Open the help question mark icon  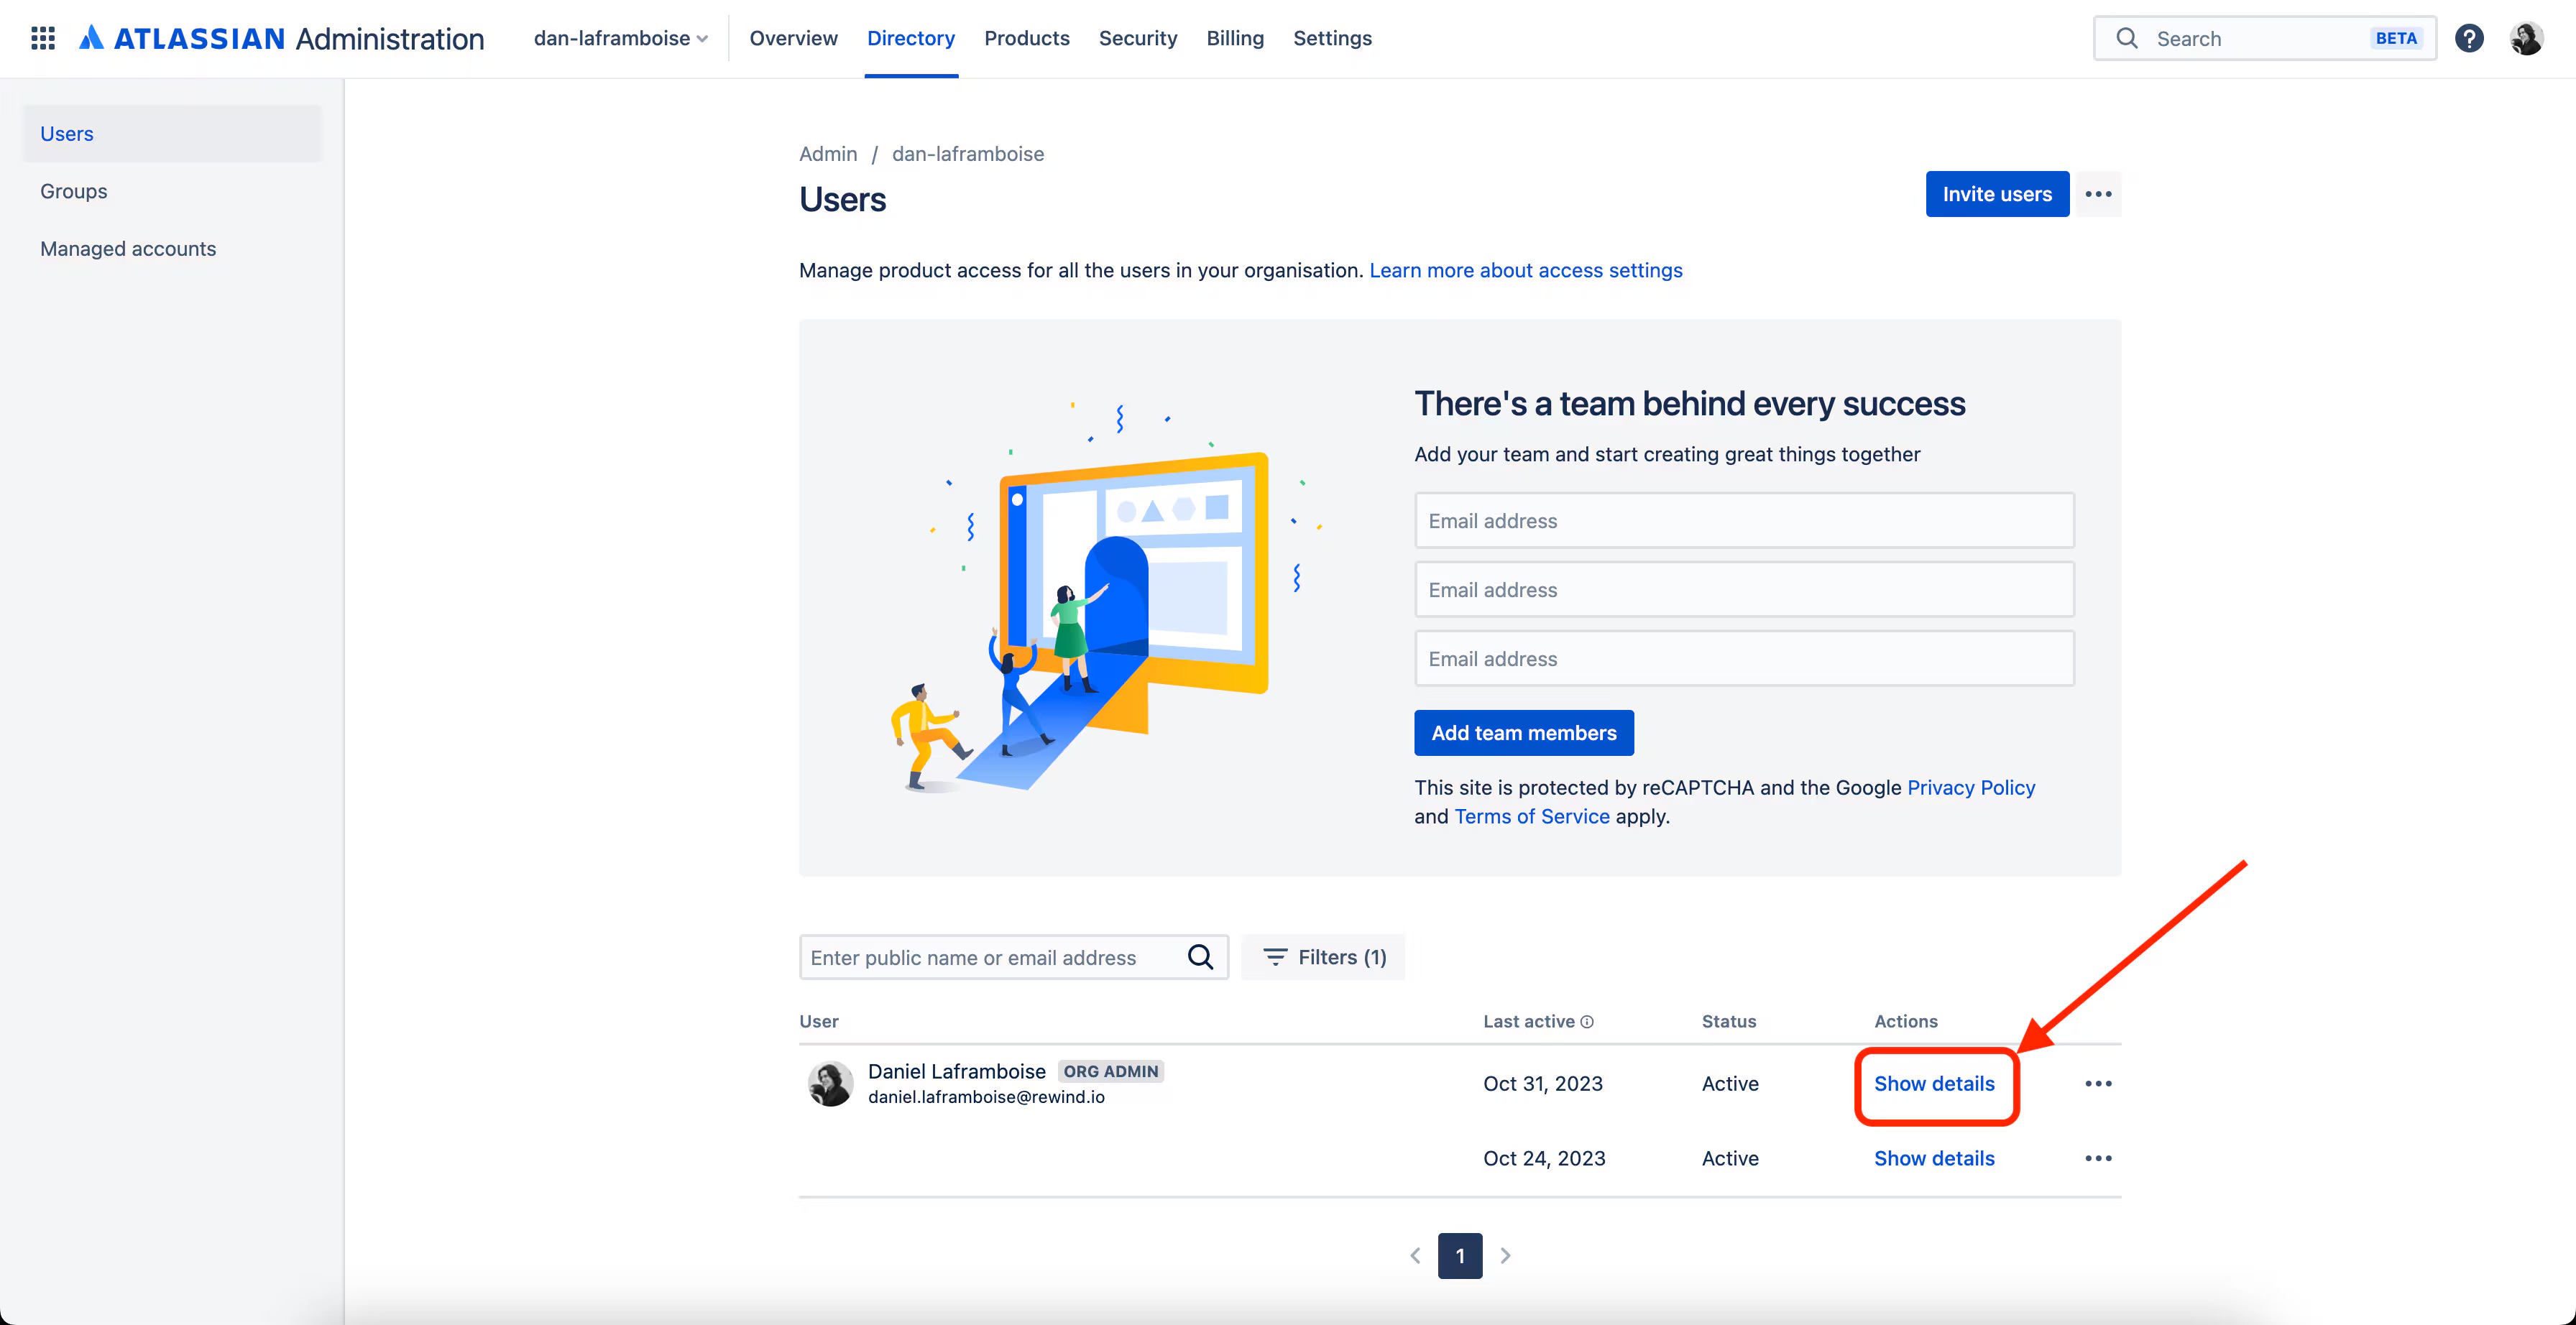click(x=2469, y=38)
